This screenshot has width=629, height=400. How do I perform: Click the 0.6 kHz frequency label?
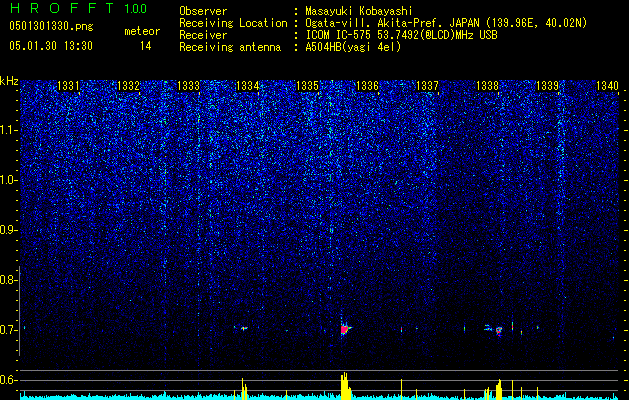pyautogui.click(x=8, y=380)
